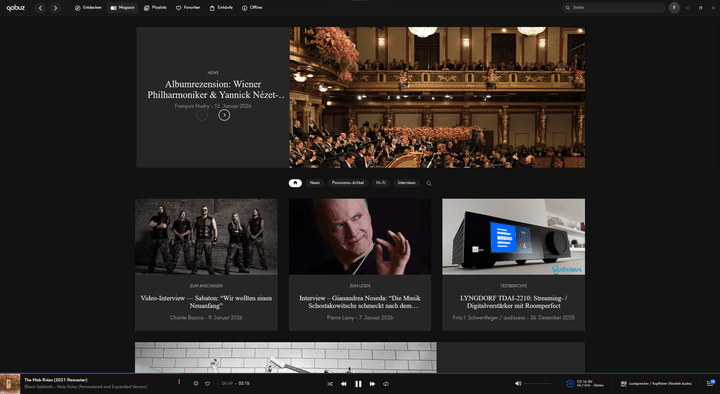Filter magazine by Hi-Fi
Screen dimensions: 720x394
click(x=381, y=183)
